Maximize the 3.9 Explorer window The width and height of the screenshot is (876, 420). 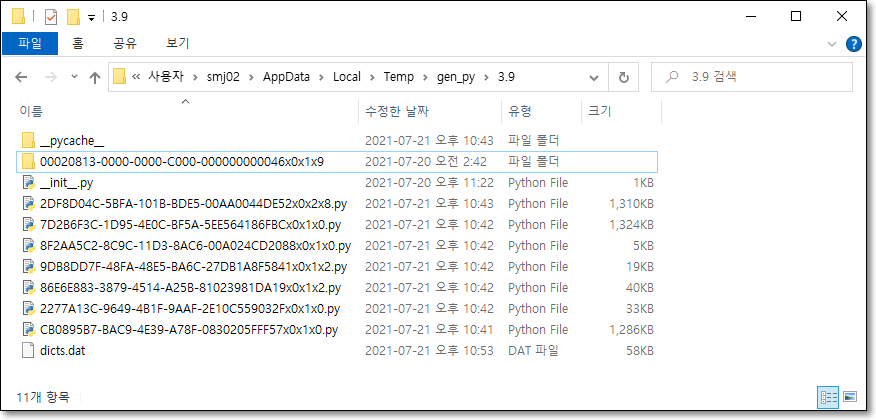(x=796, y=17)
